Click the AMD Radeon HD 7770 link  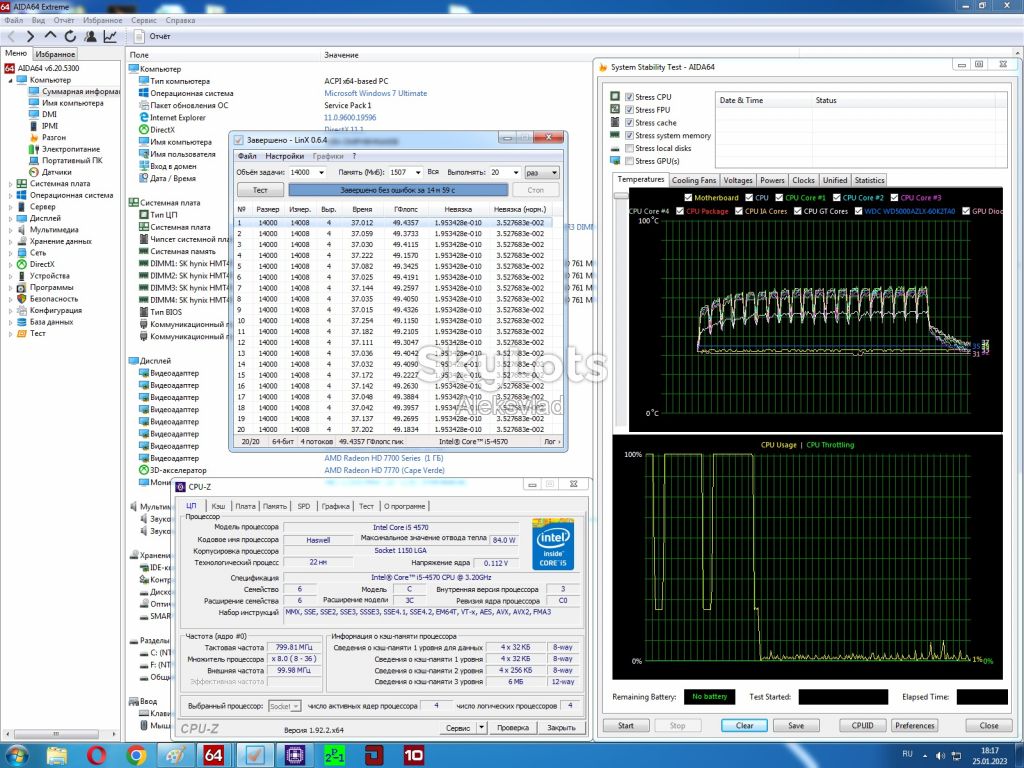click(x=384, y=470)
